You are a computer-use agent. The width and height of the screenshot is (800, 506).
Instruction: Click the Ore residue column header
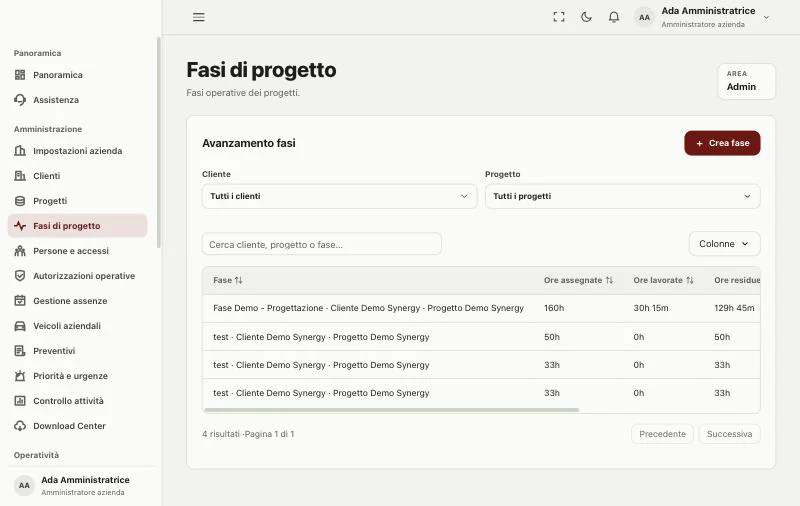coord(737,280)
